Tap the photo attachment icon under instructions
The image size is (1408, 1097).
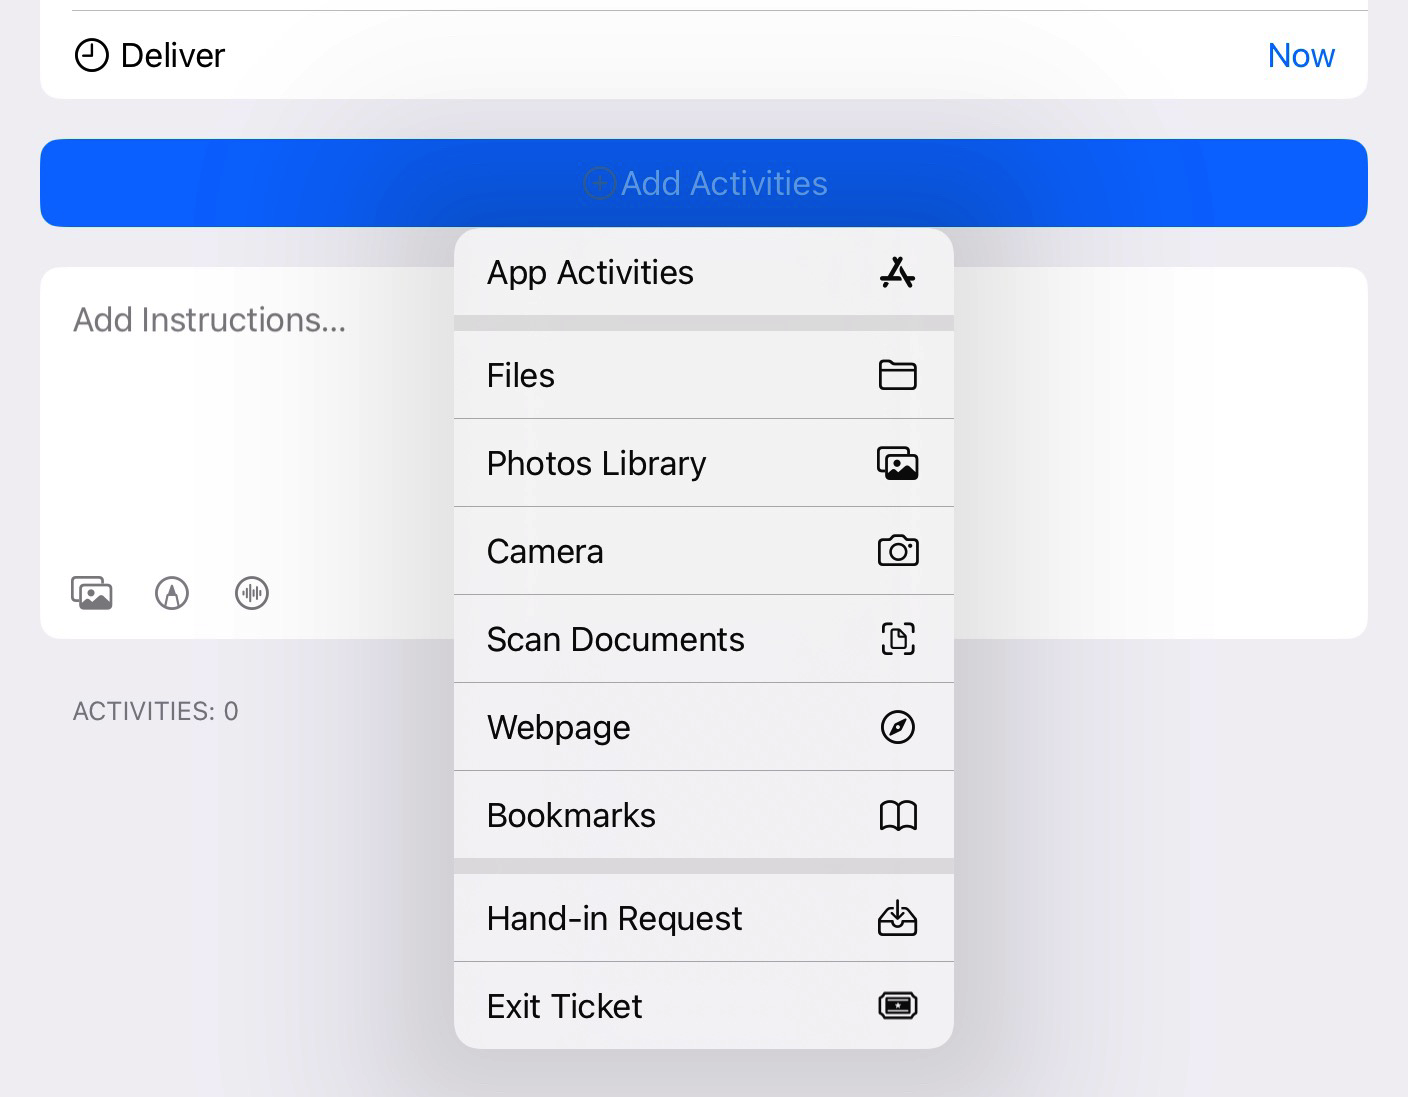pyautogui.click(x=91, y=592)
